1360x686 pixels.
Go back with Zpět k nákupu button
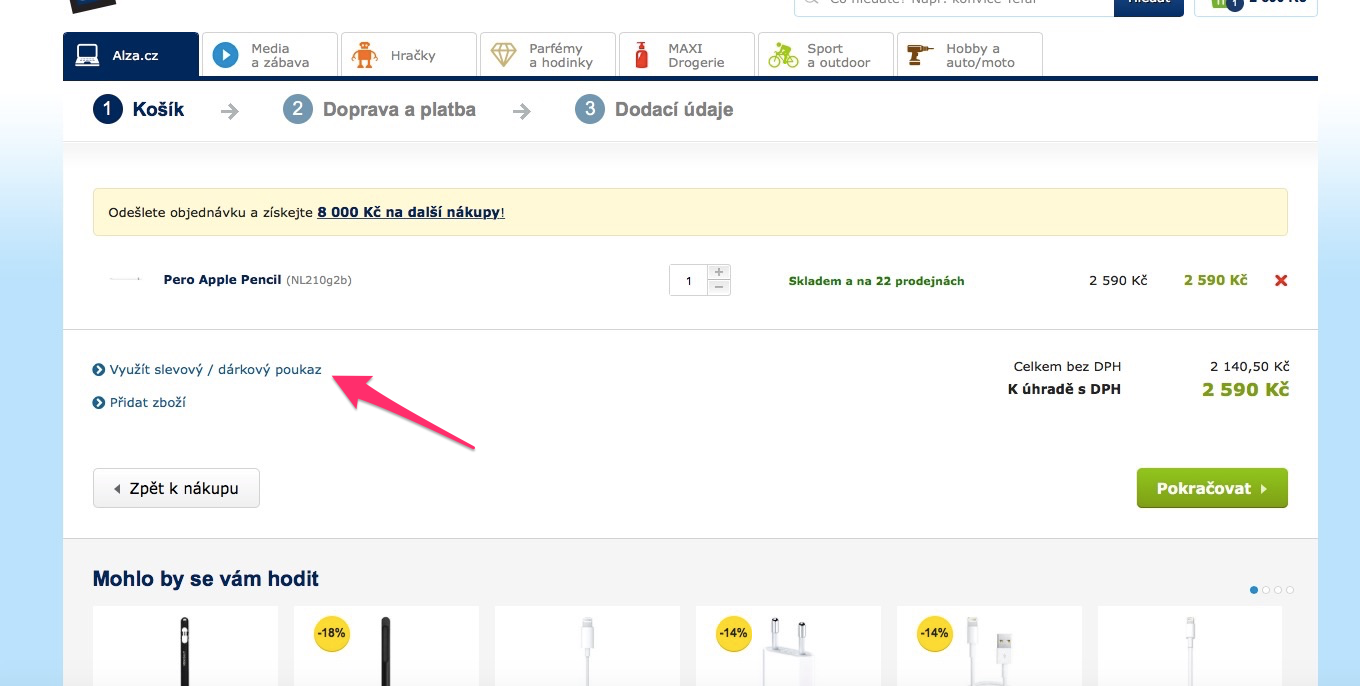pyautogui.click(x=176, y=488)
